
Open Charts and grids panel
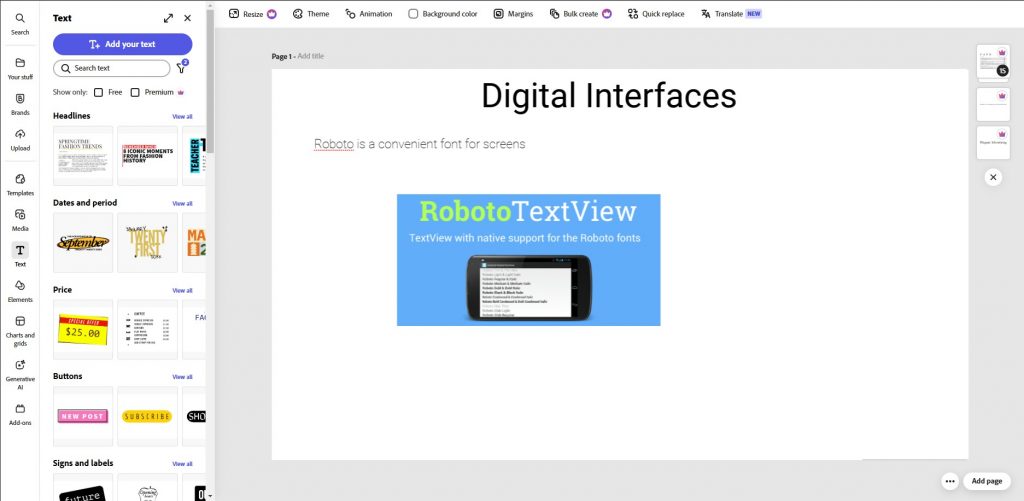coord(20,331)
